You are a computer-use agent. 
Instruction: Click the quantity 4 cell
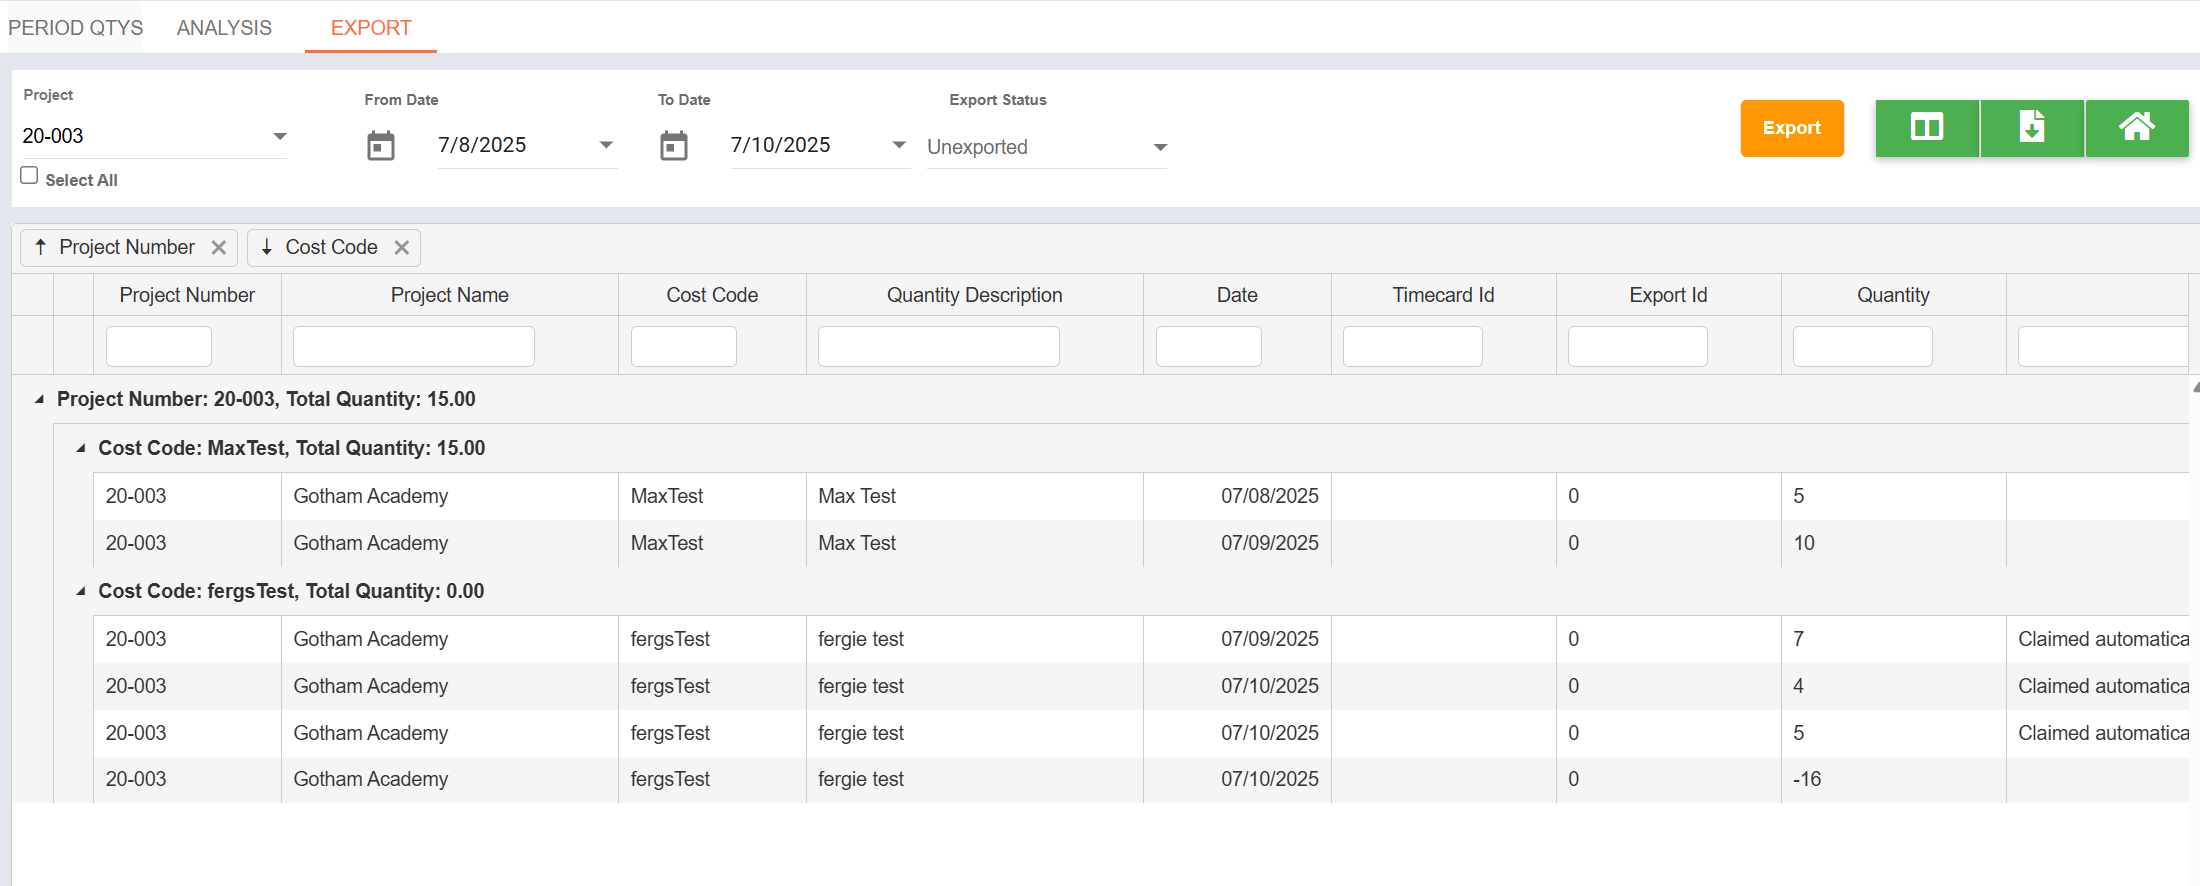tap(1894, 686)
